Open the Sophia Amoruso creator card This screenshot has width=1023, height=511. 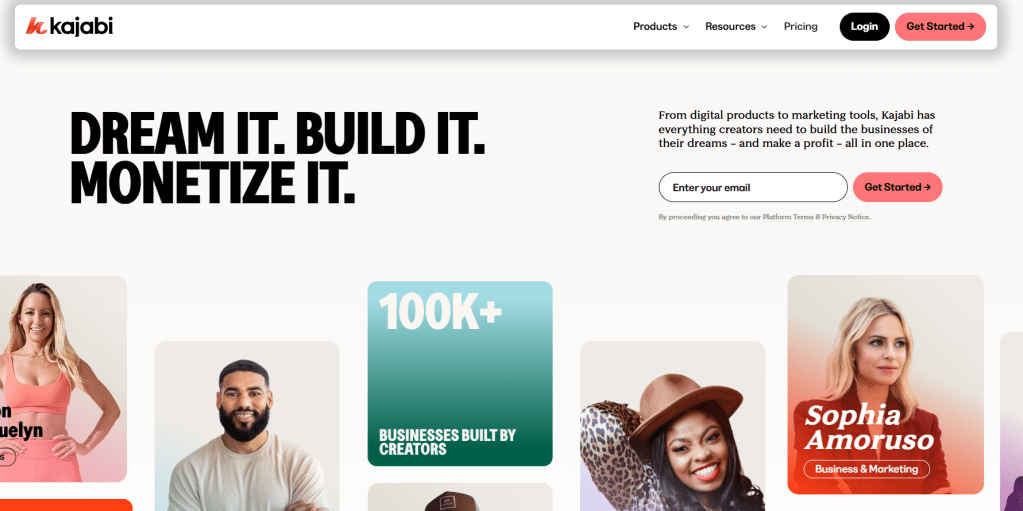[885, 384]
